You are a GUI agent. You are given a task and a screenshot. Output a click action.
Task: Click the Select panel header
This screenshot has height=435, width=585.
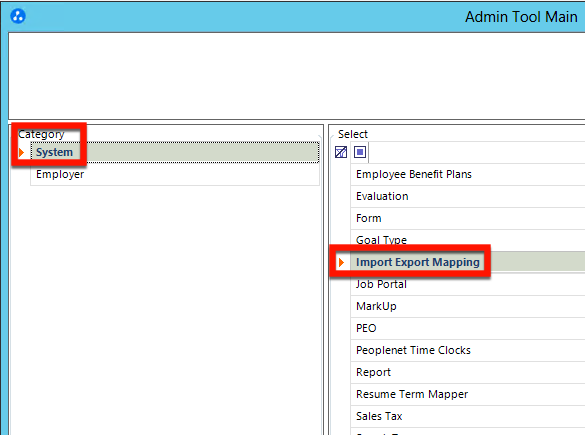(x=353, y=134)
